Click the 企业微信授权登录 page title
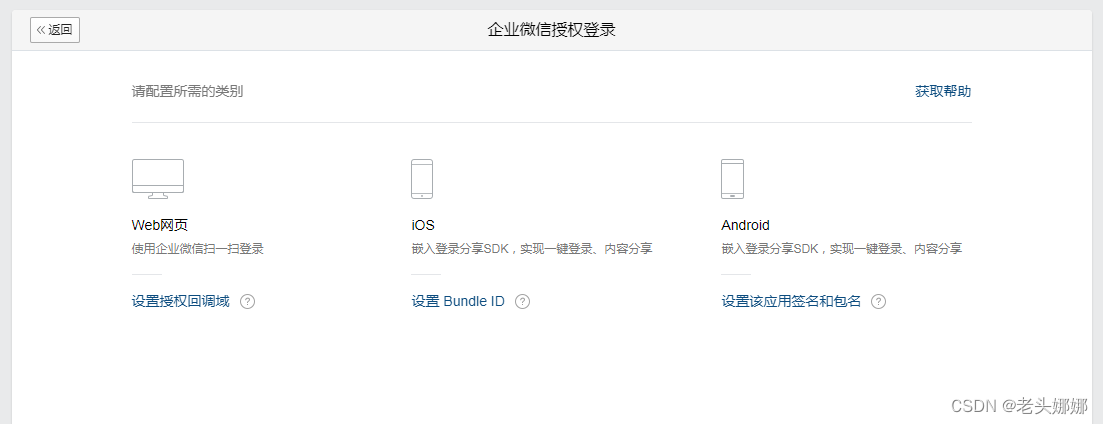This screenshot has height=424, width=1103. tap(552, 30)
